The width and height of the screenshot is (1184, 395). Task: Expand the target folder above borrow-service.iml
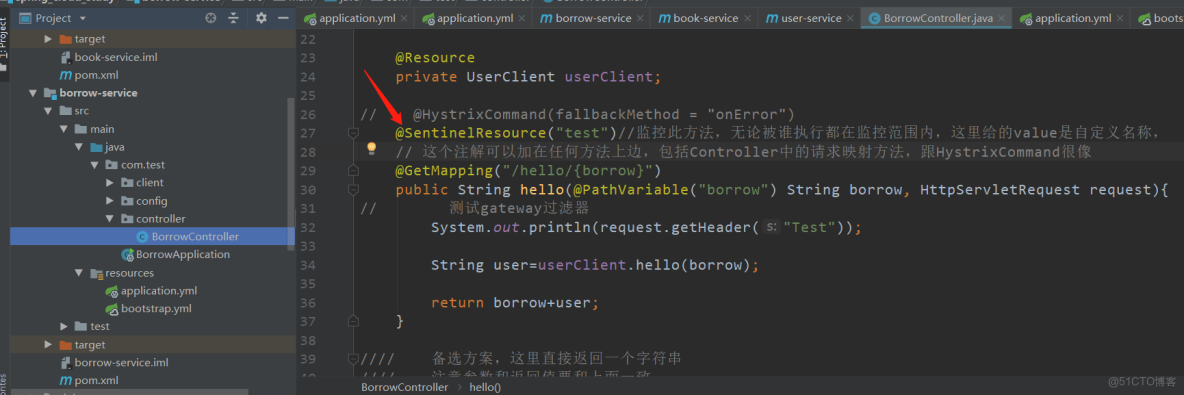coord(49,344)
